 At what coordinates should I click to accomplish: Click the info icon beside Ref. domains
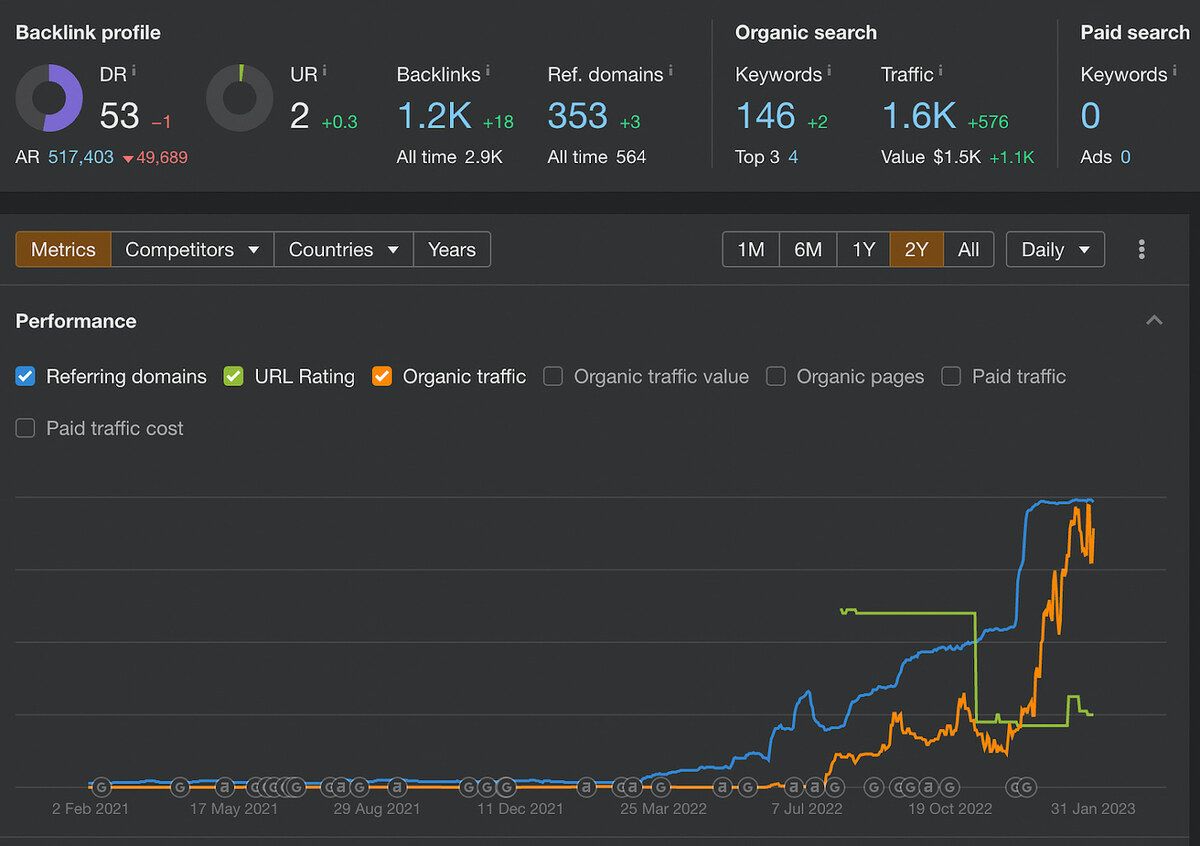click(x=670, y=71)
